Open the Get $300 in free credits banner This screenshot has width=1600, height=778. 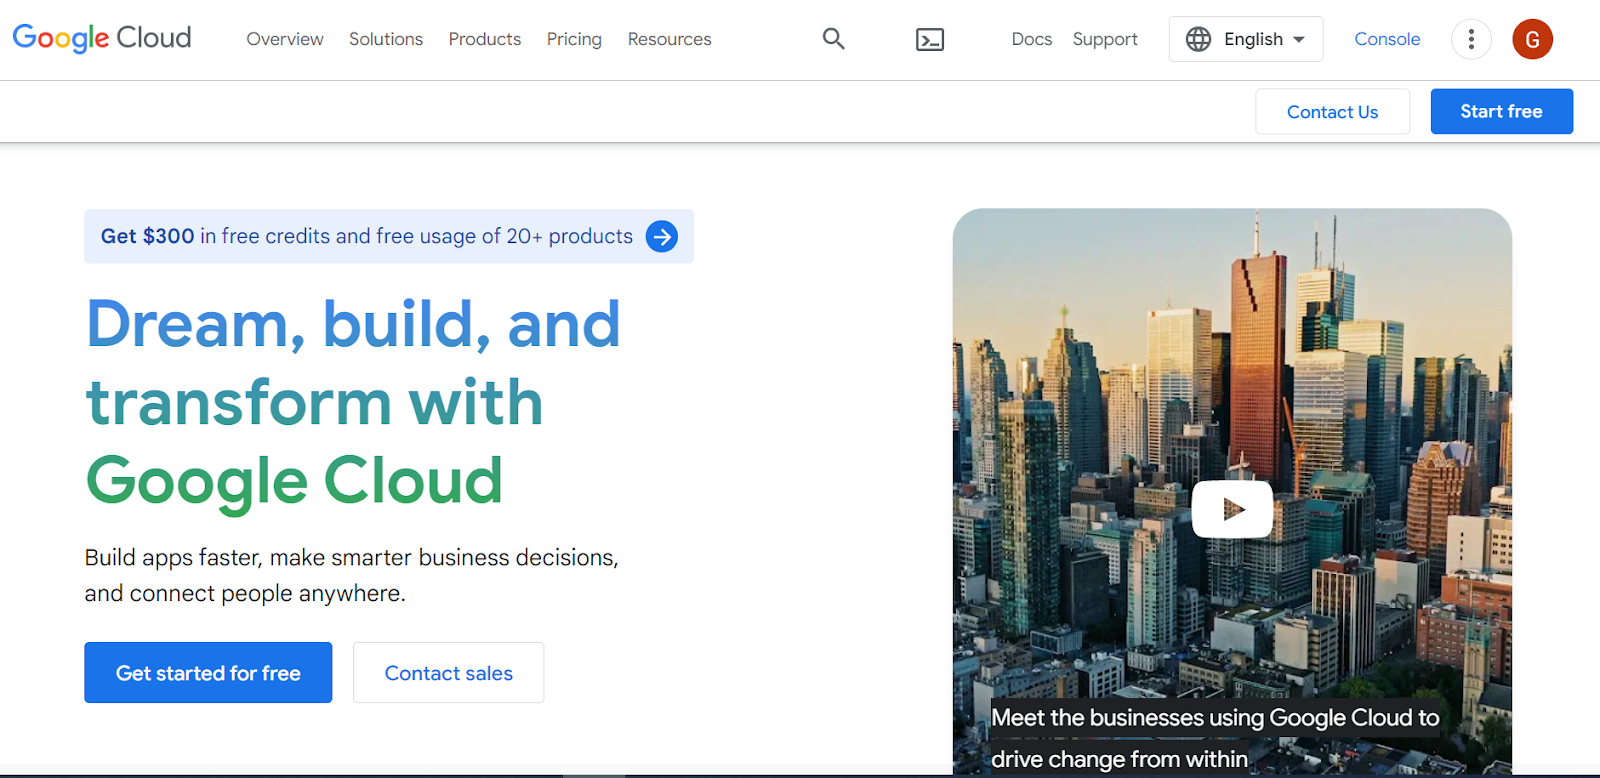click(x=388, y=236)
